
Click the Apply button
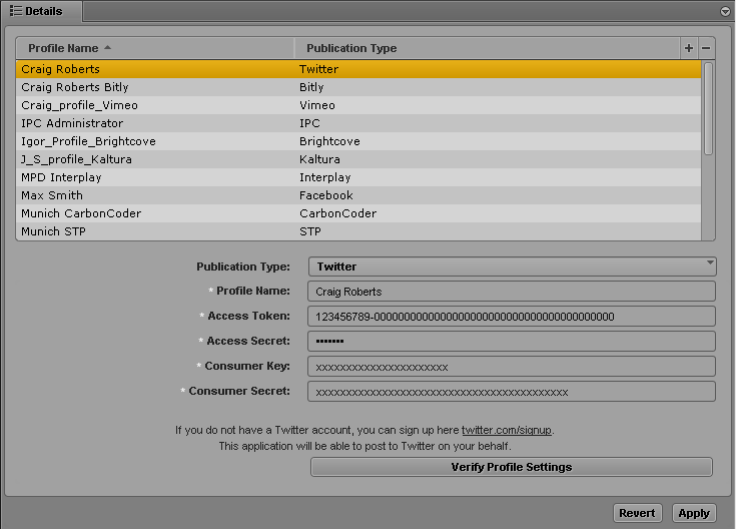click(x=694, y=513)
